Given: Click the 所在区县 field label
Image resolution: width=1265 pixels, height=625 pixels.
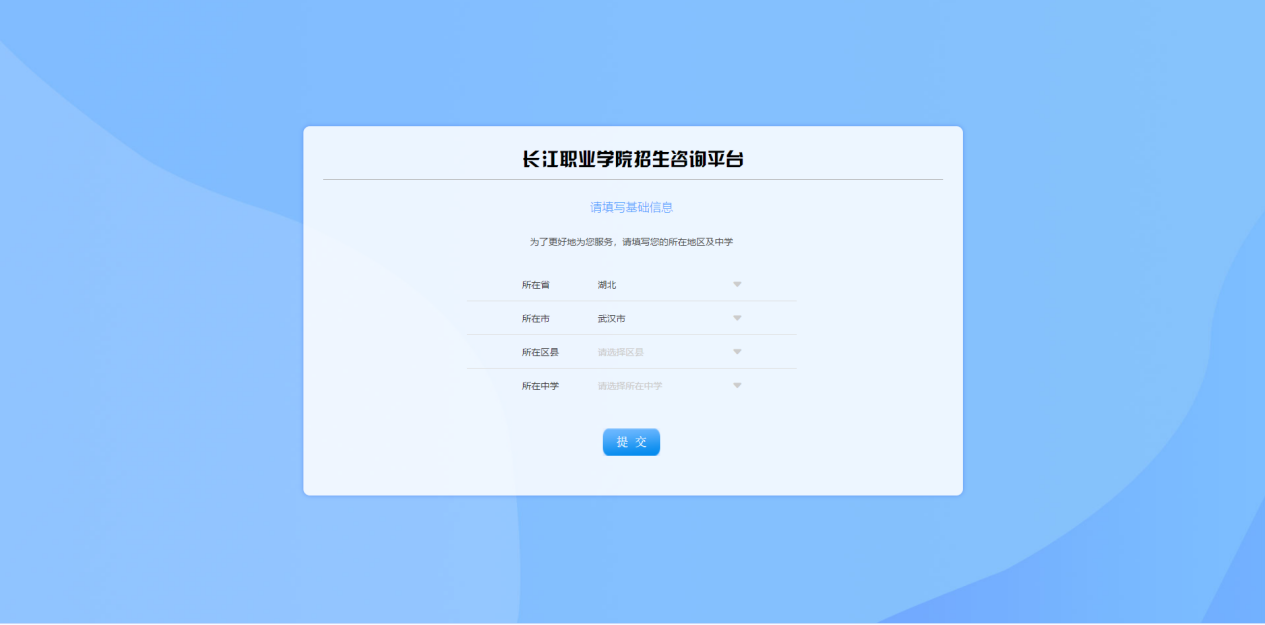Looking at the screenshot, I should [540, 352].
